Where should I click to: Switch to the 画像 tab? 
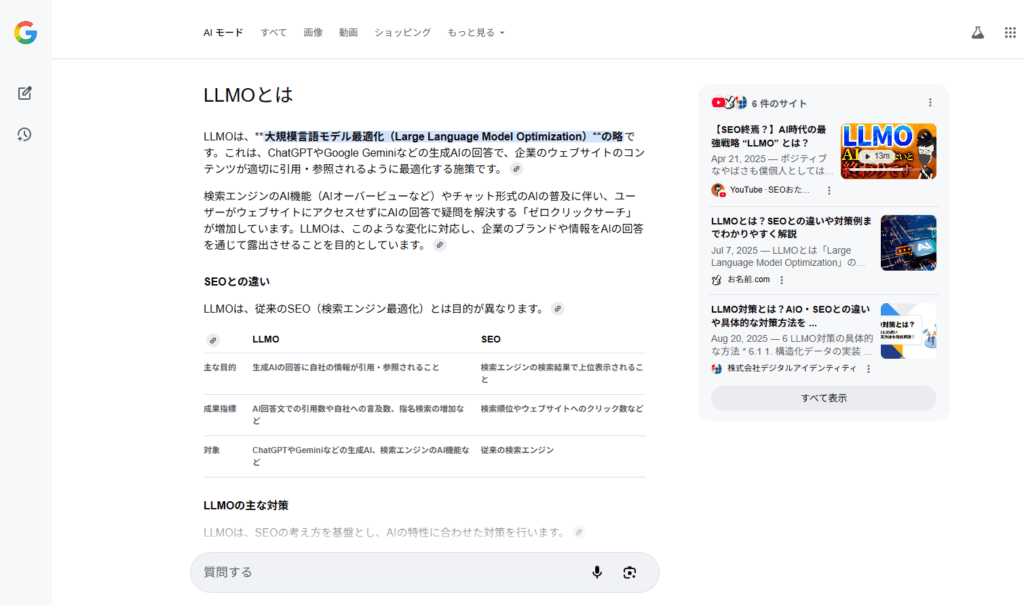click(313, 32)
